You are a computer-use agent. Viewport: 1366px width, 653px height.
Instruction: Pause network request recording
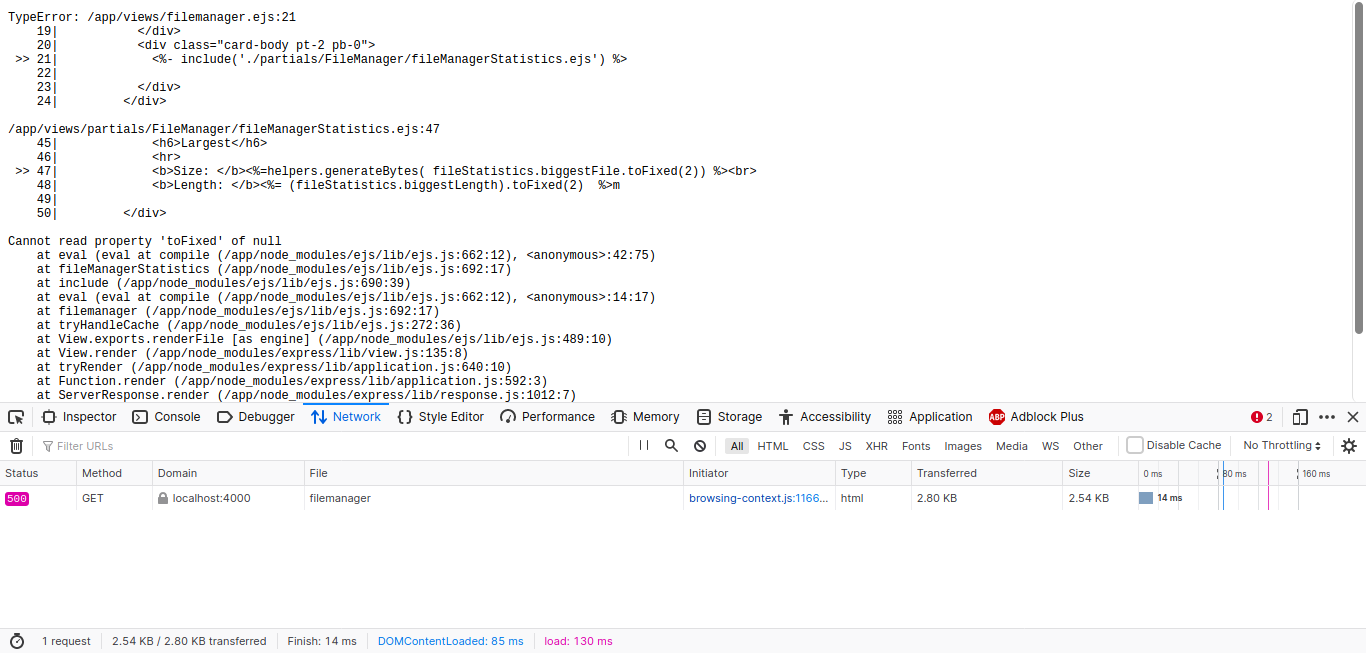point(643,445)
